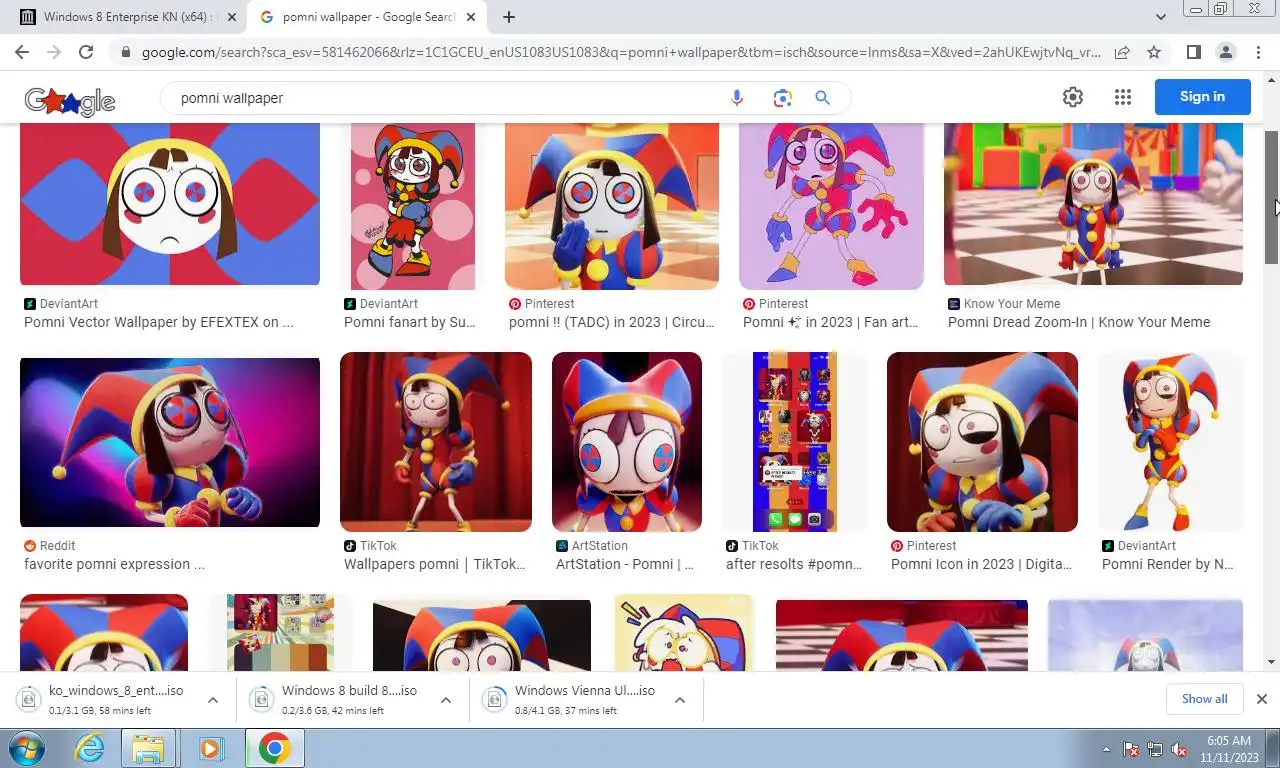Click the Action Center flag icon
This screenshot has width=1280, height=768.
click(1131, 749)
